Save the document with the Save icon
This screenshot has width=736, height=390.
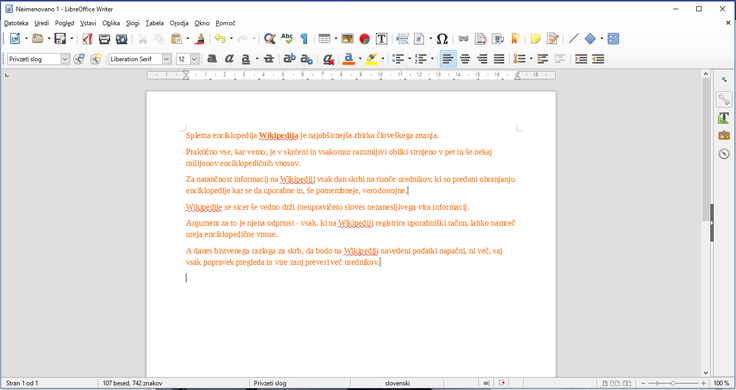click(60, 38)
